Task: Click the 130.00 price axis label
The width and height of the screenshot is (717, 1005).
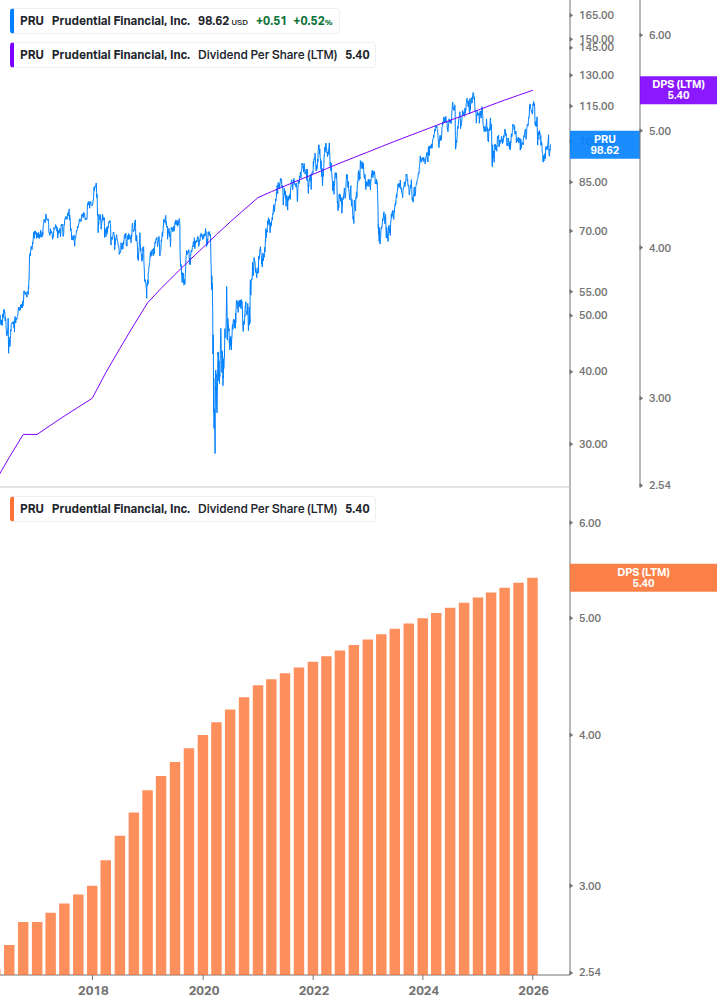Action: point(597,76)
